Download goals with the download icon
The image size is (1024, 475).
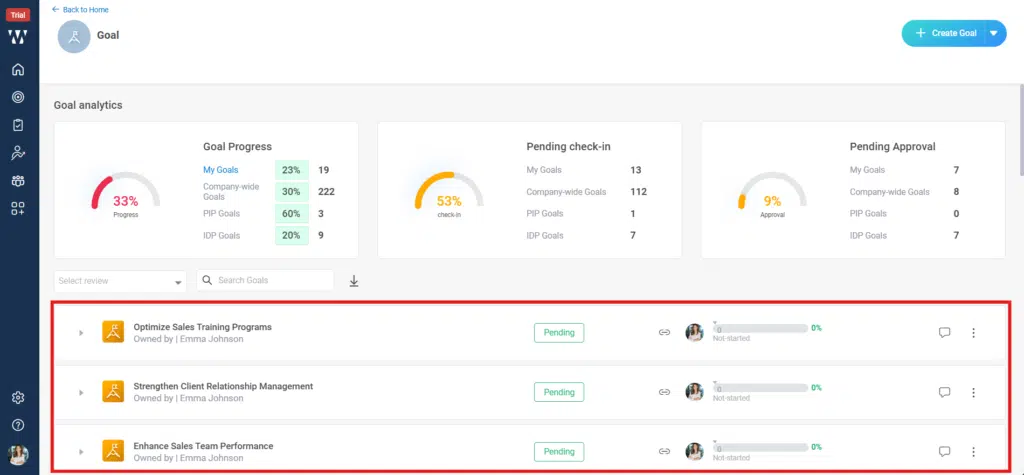click(x=354, y=281)
